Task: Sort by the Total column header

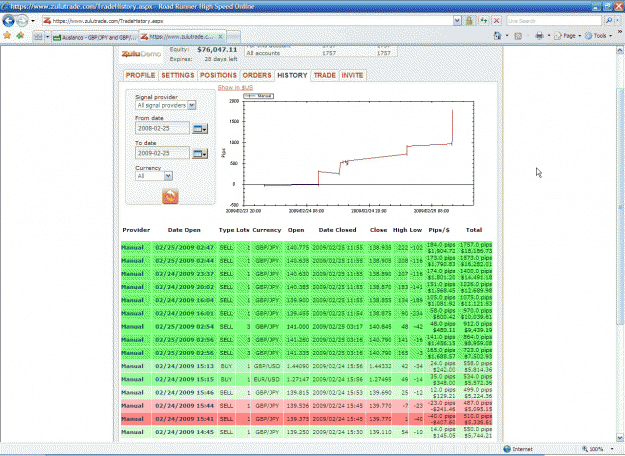Action: click(474, 230)
